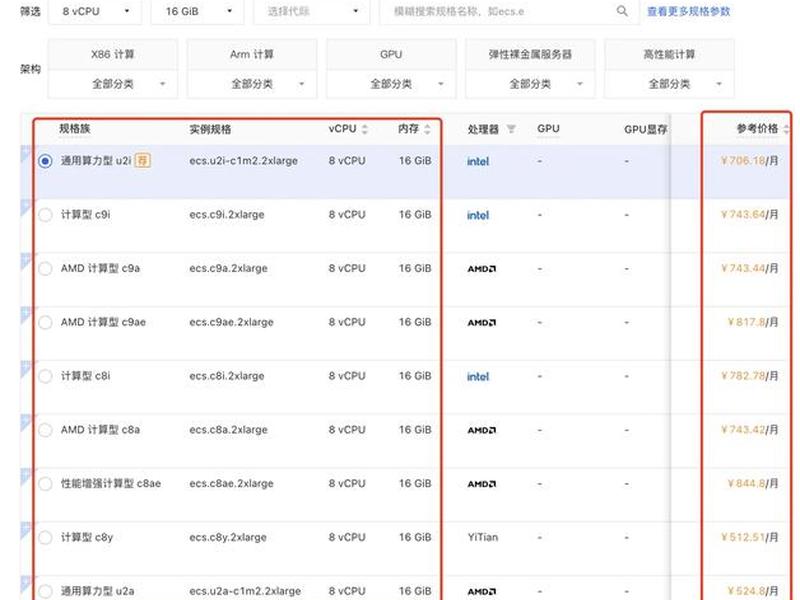
Task: Open the 处理器 column filter icon
Action: pyautogui.click(x=511, y=129)
